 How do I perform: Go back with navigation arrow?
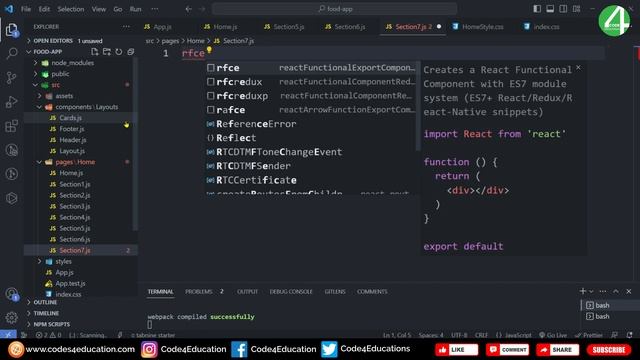[189, 9]
